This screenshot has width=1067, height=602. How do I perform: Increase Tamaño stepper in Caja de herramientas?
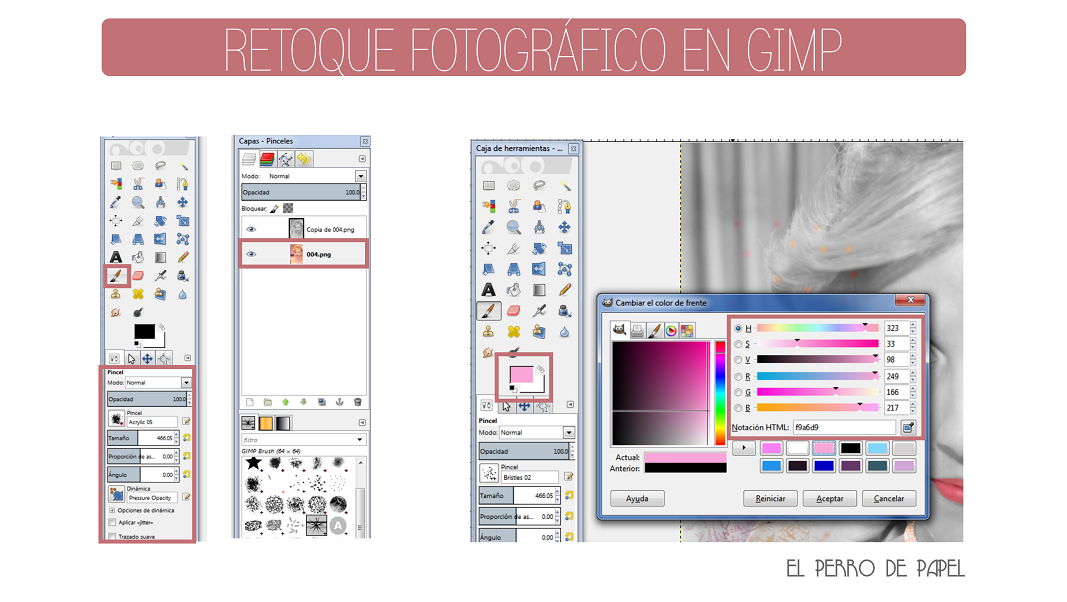[x=558, y=492]
